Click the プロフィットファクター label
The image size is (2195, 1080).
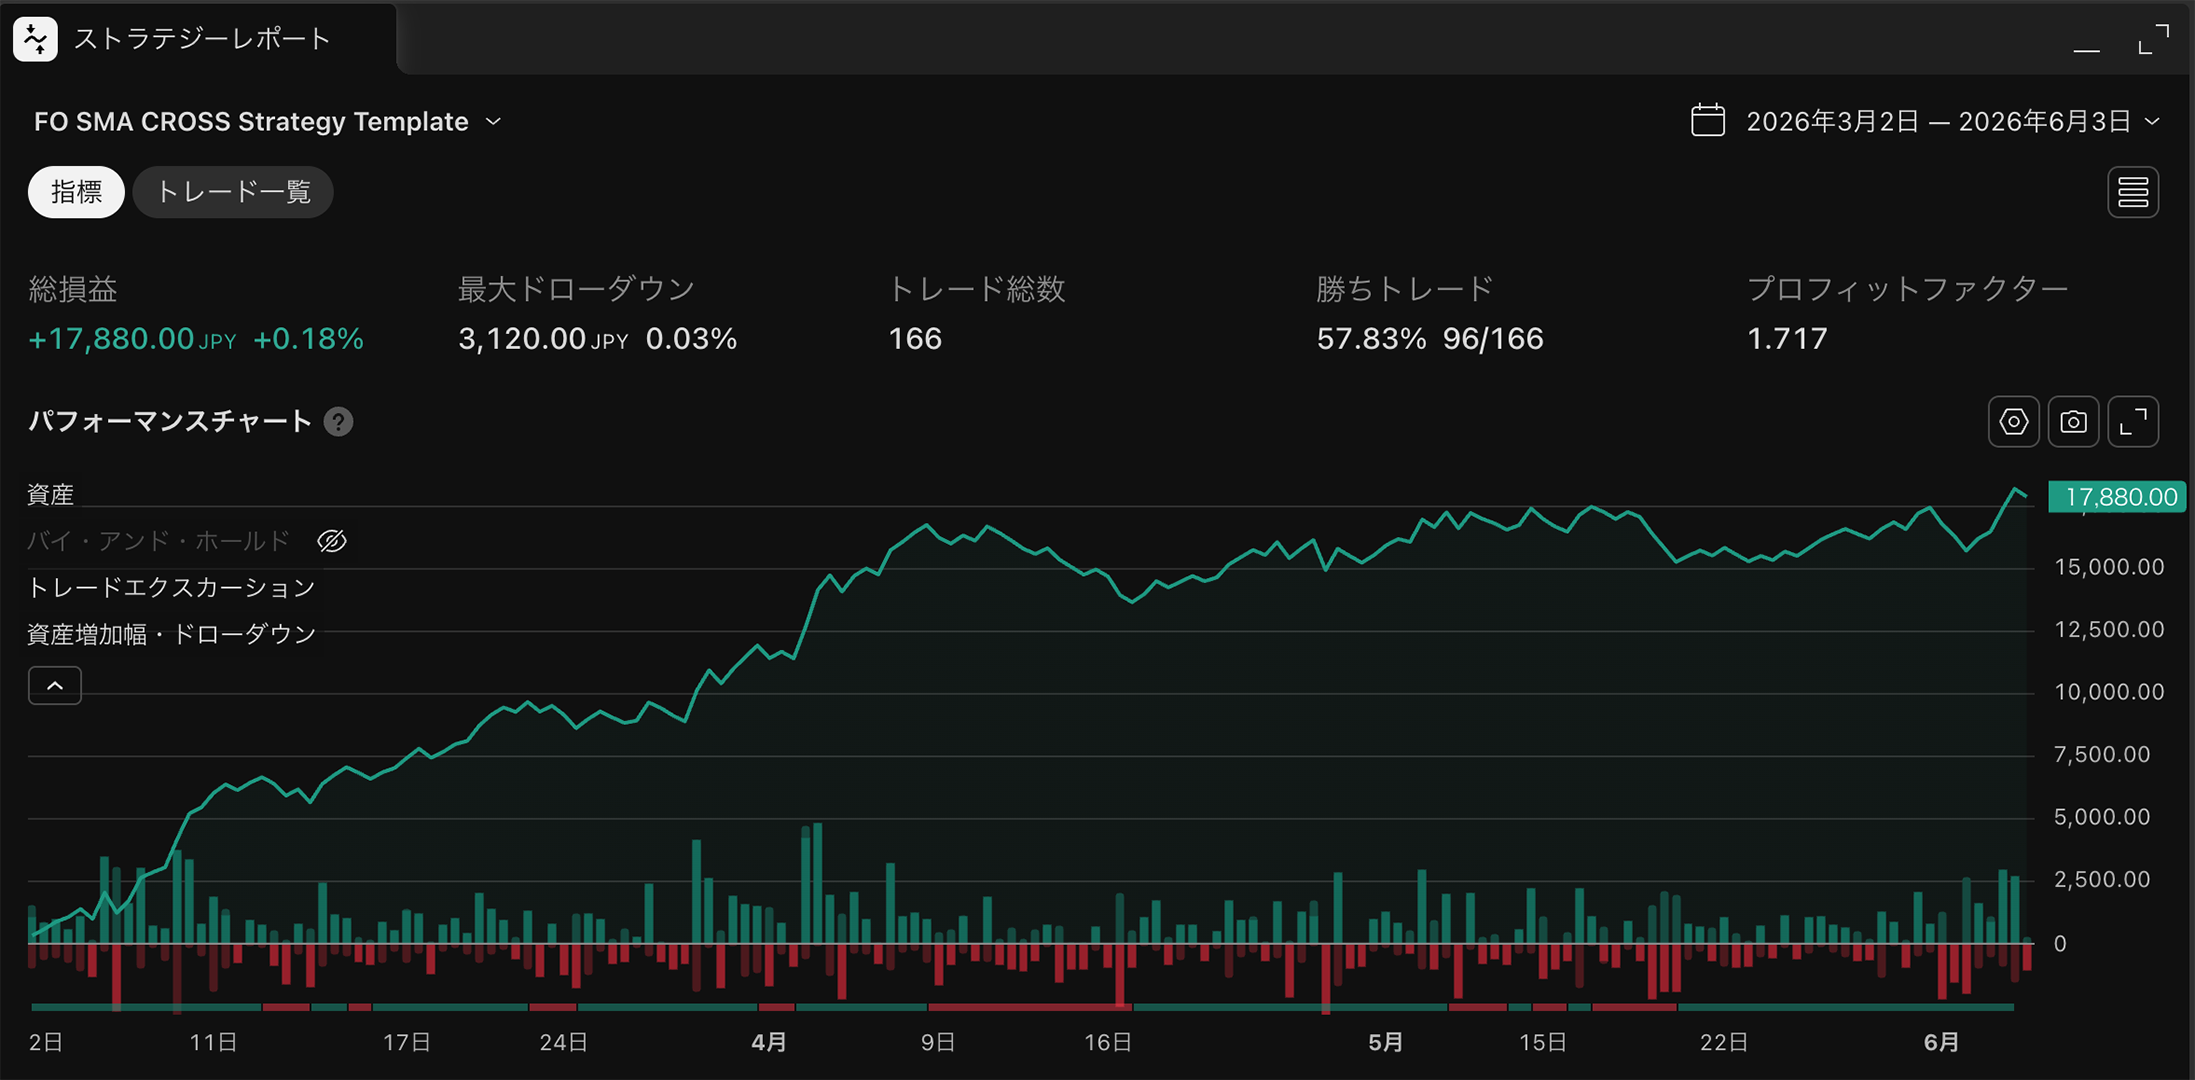click(x=1907, y=290)
